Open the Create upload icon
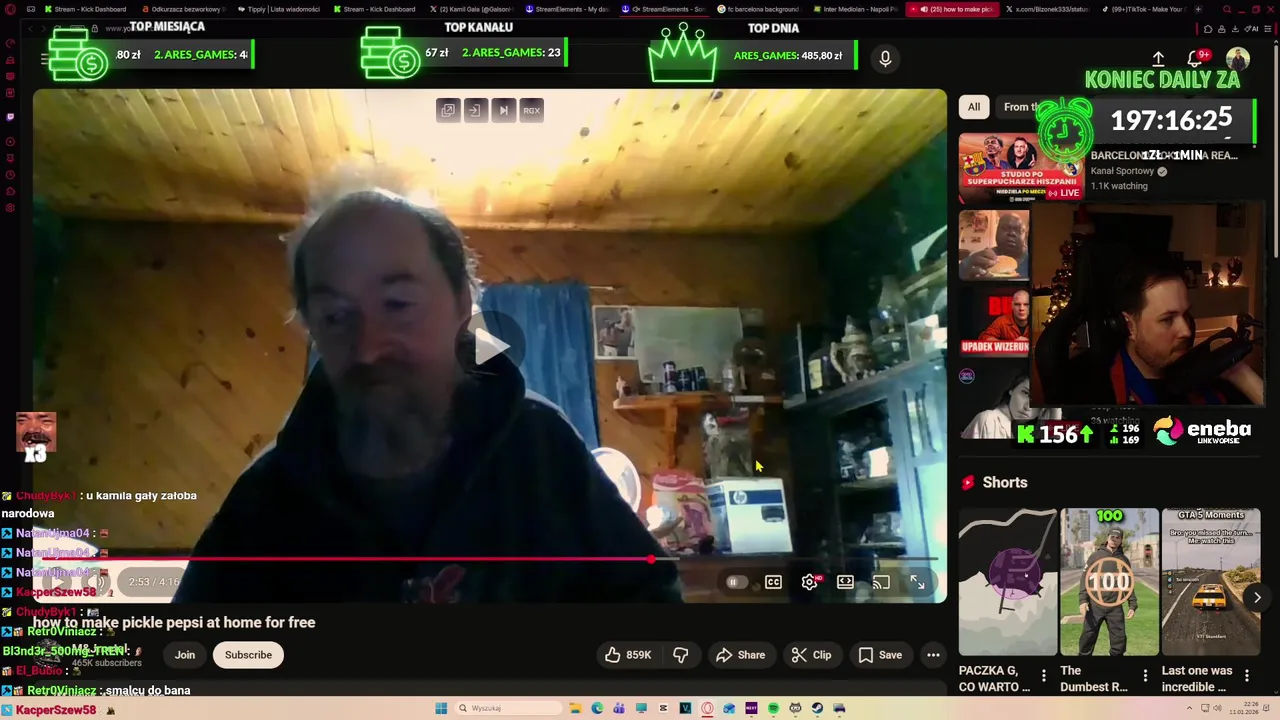Image resolution: width=1280 pixels, height=720 pixels. (x=1158, y=59)
